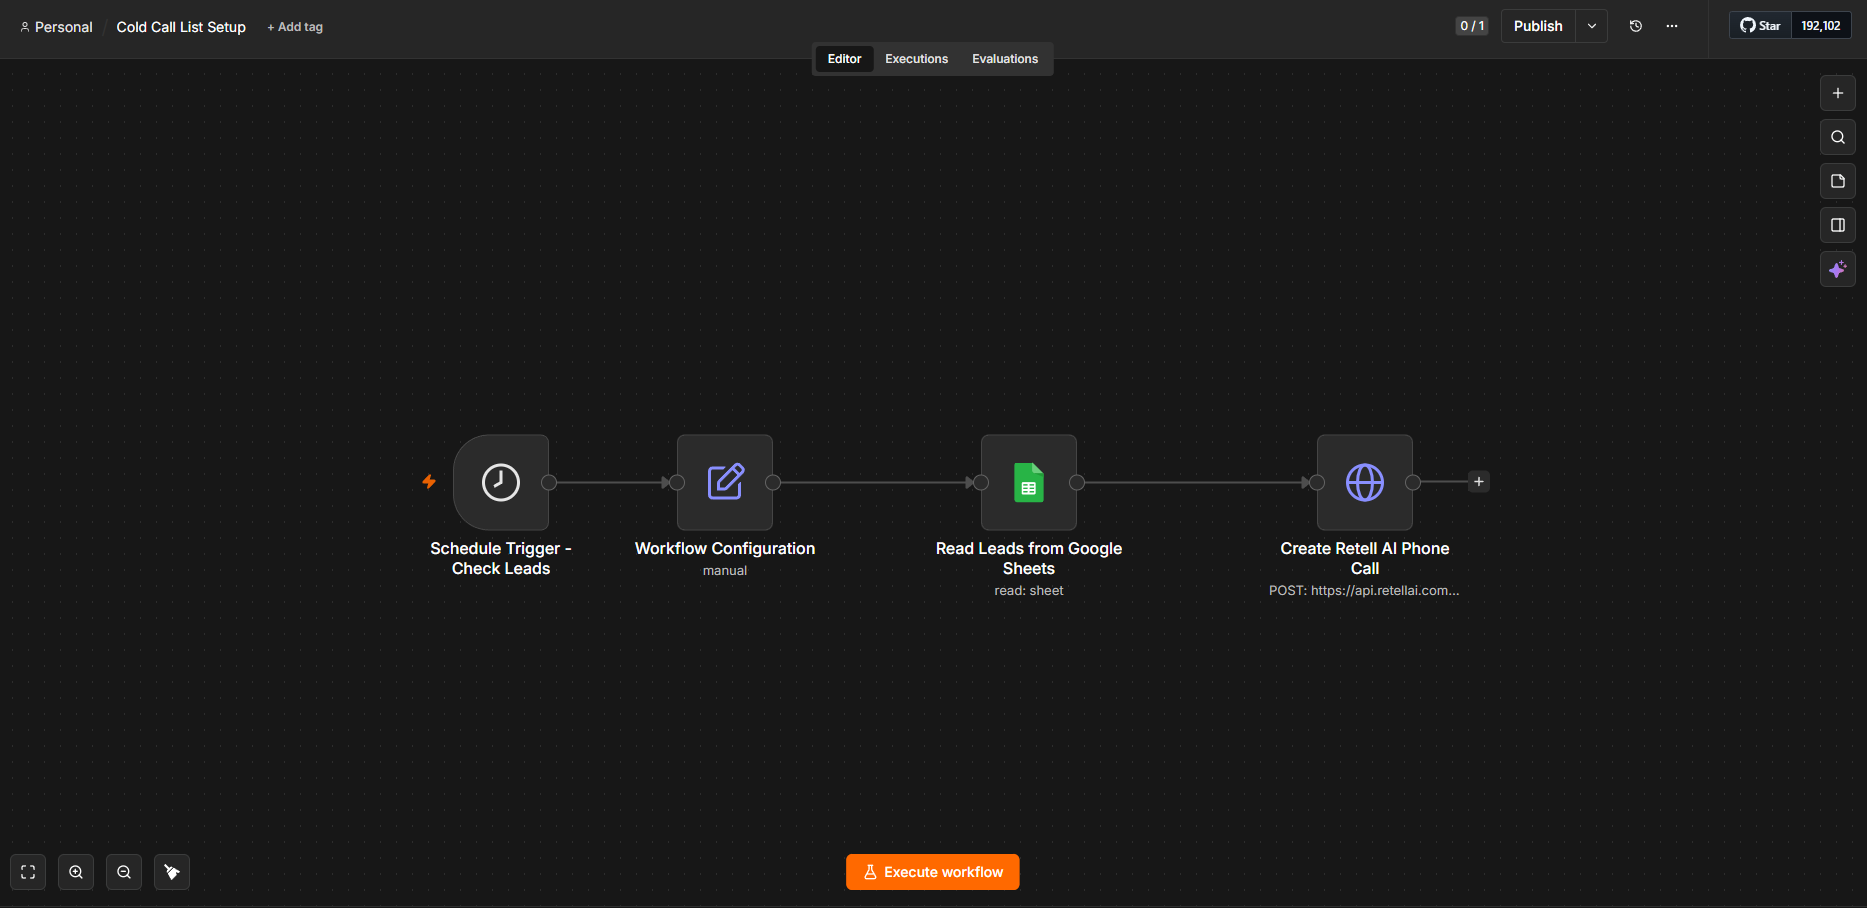Open the node search magnifier in right sidebar

[x=1838, y=137]
